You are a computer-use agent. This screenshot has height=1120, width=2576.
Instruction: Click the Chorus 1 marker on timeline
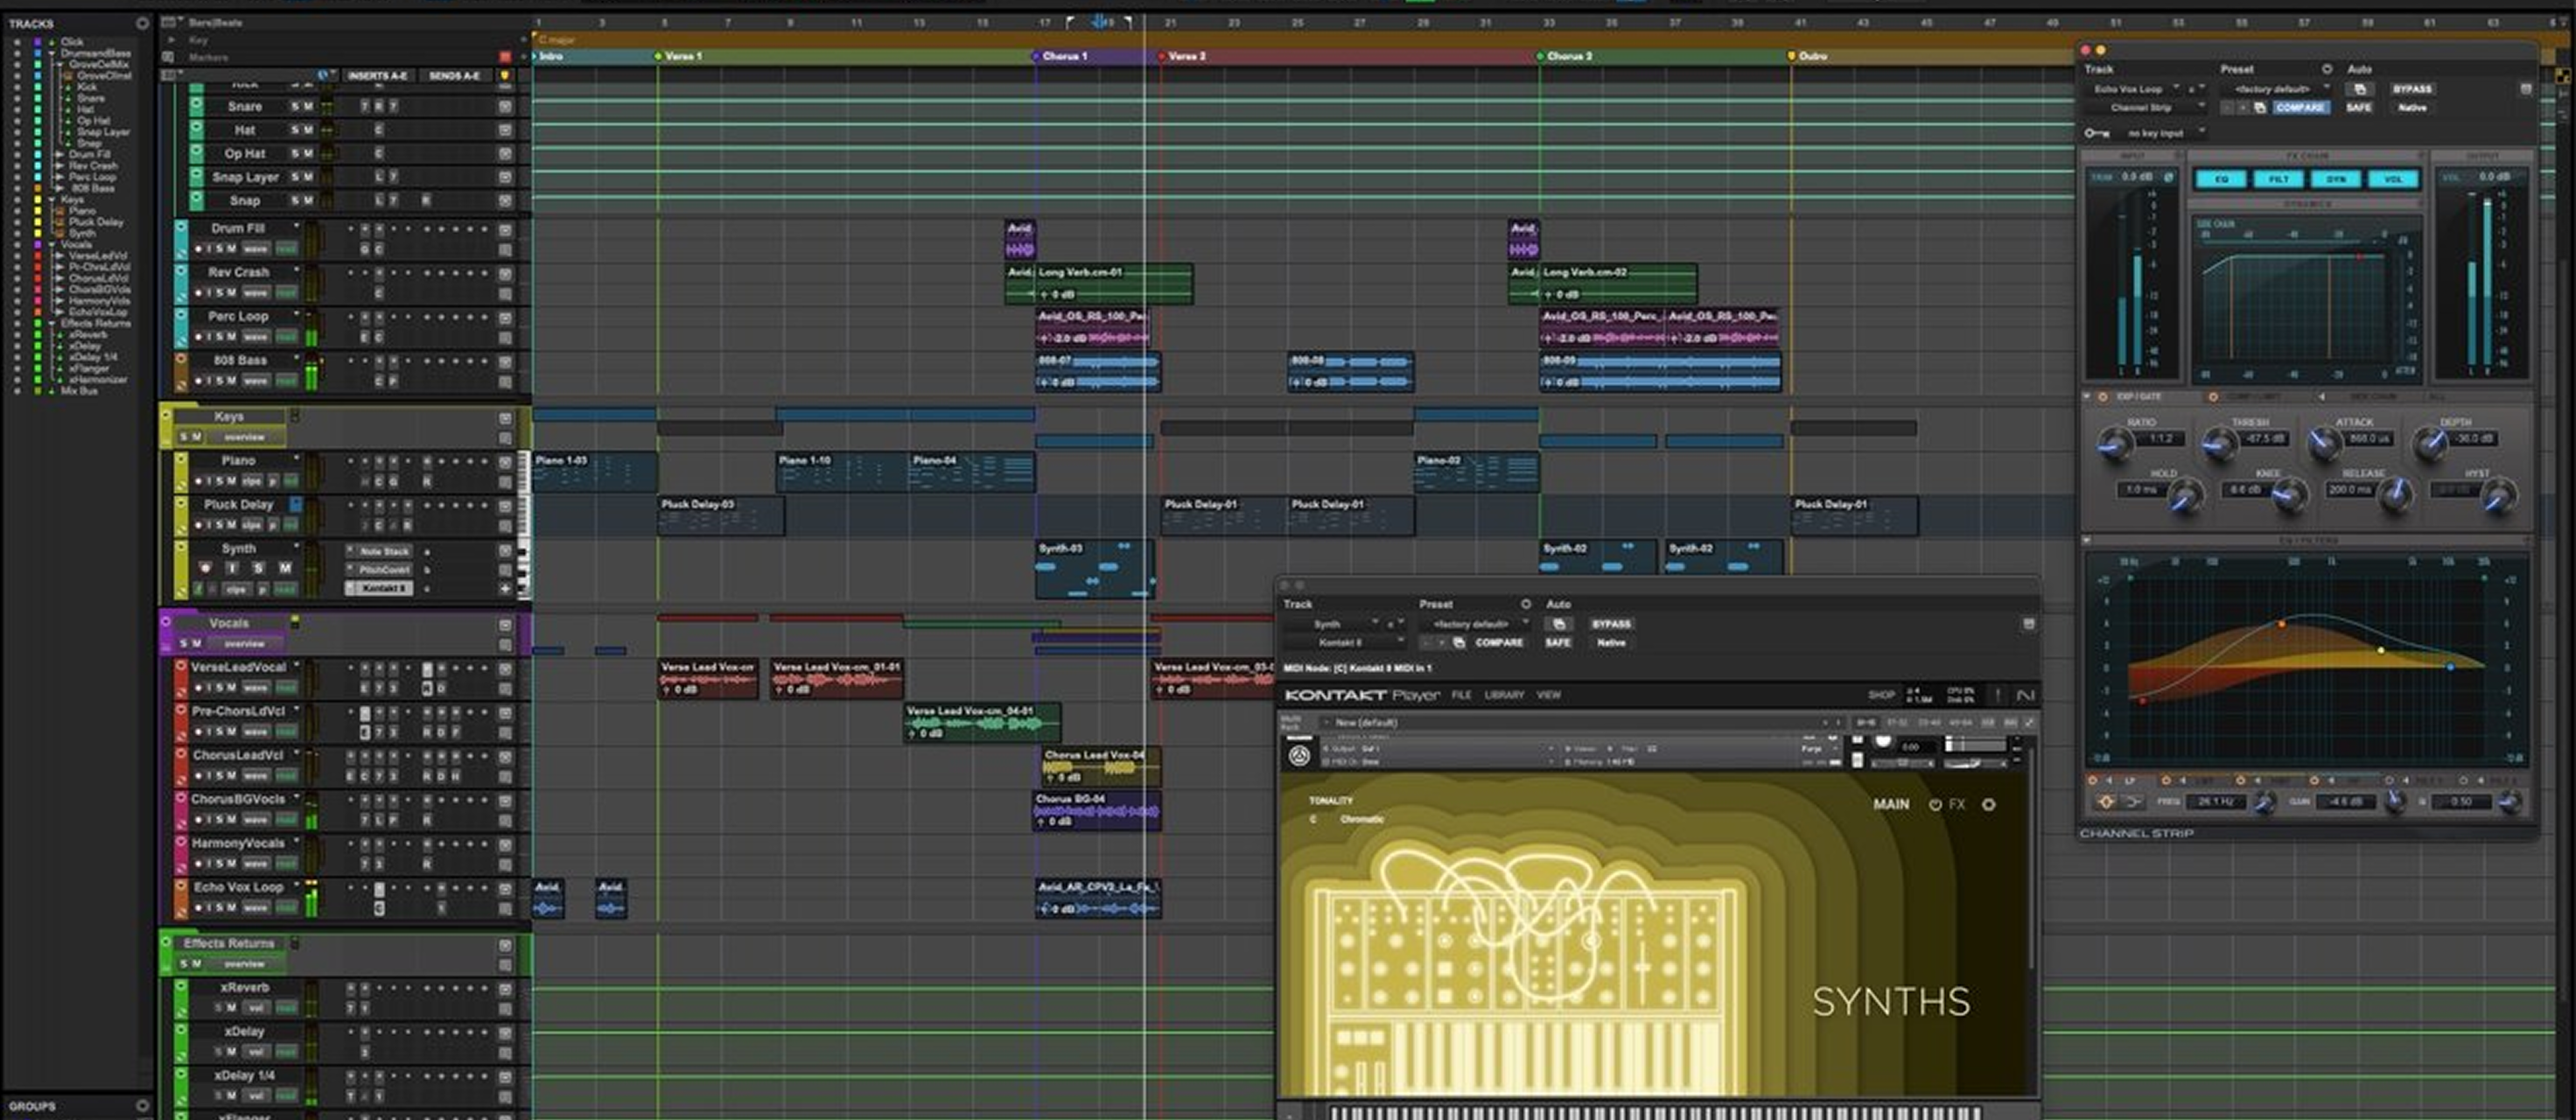tap(1063, 56)
